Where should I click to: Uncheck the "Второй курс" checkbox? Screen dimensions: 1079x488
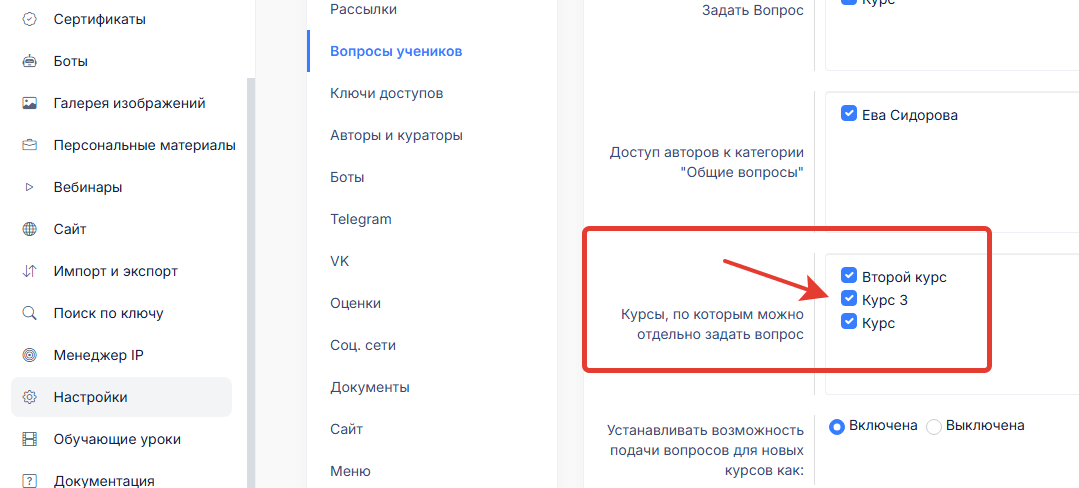(849, 276)
